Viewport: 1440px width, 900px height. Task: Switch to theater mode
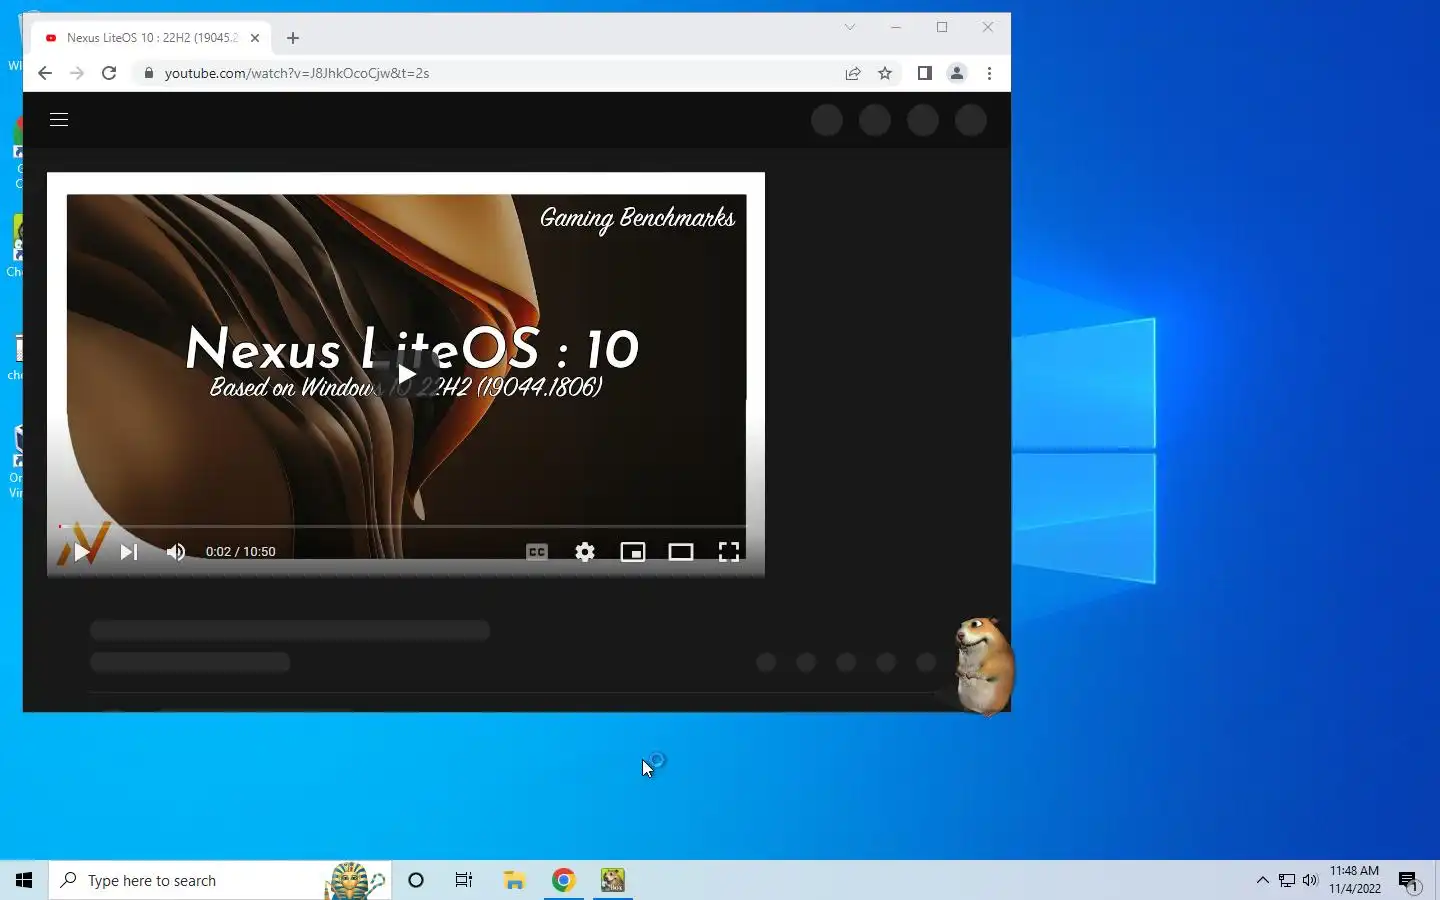(x=681, y=552)
